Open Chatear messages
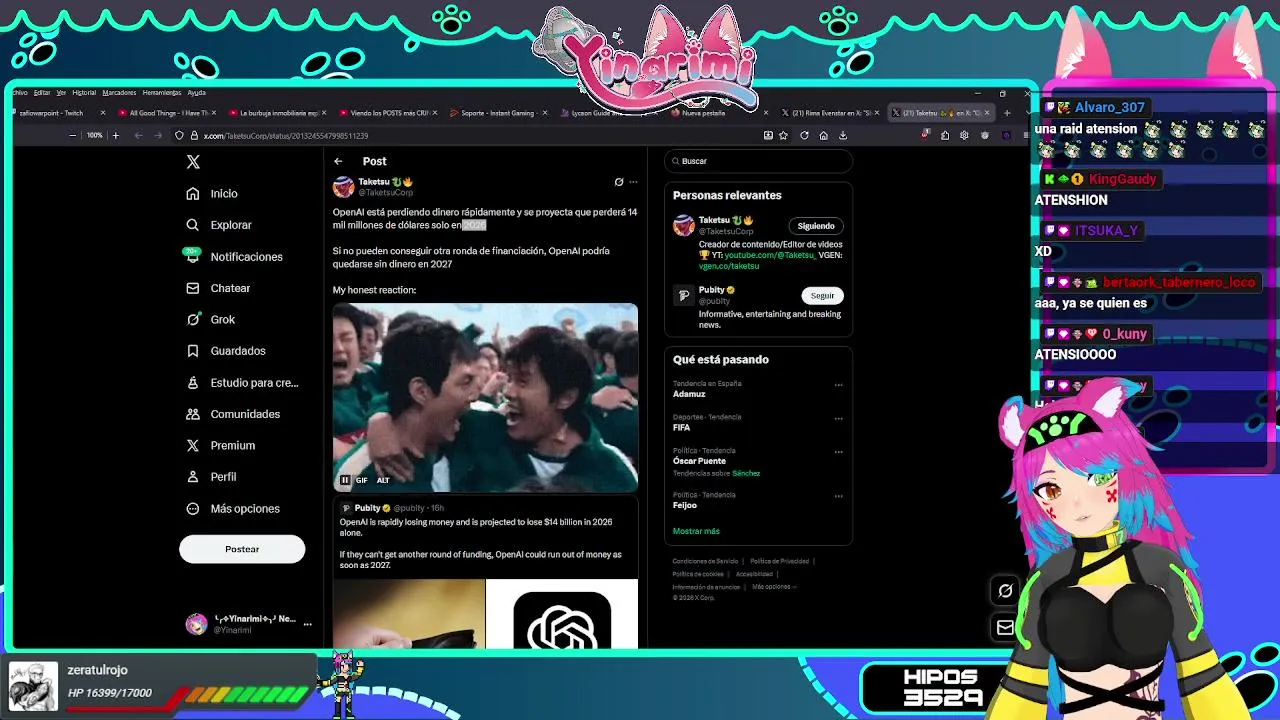1280x720 pixels. tap(218, 288)
